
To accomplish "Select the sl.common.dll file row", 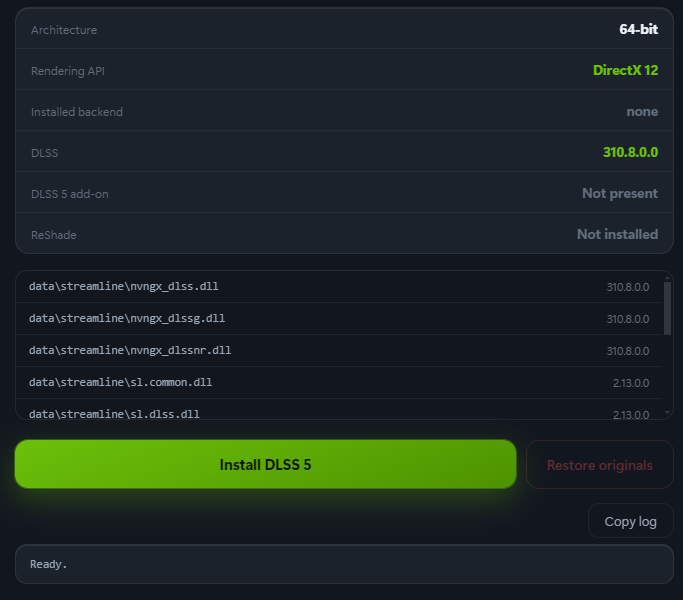I will tap(339, 382).
